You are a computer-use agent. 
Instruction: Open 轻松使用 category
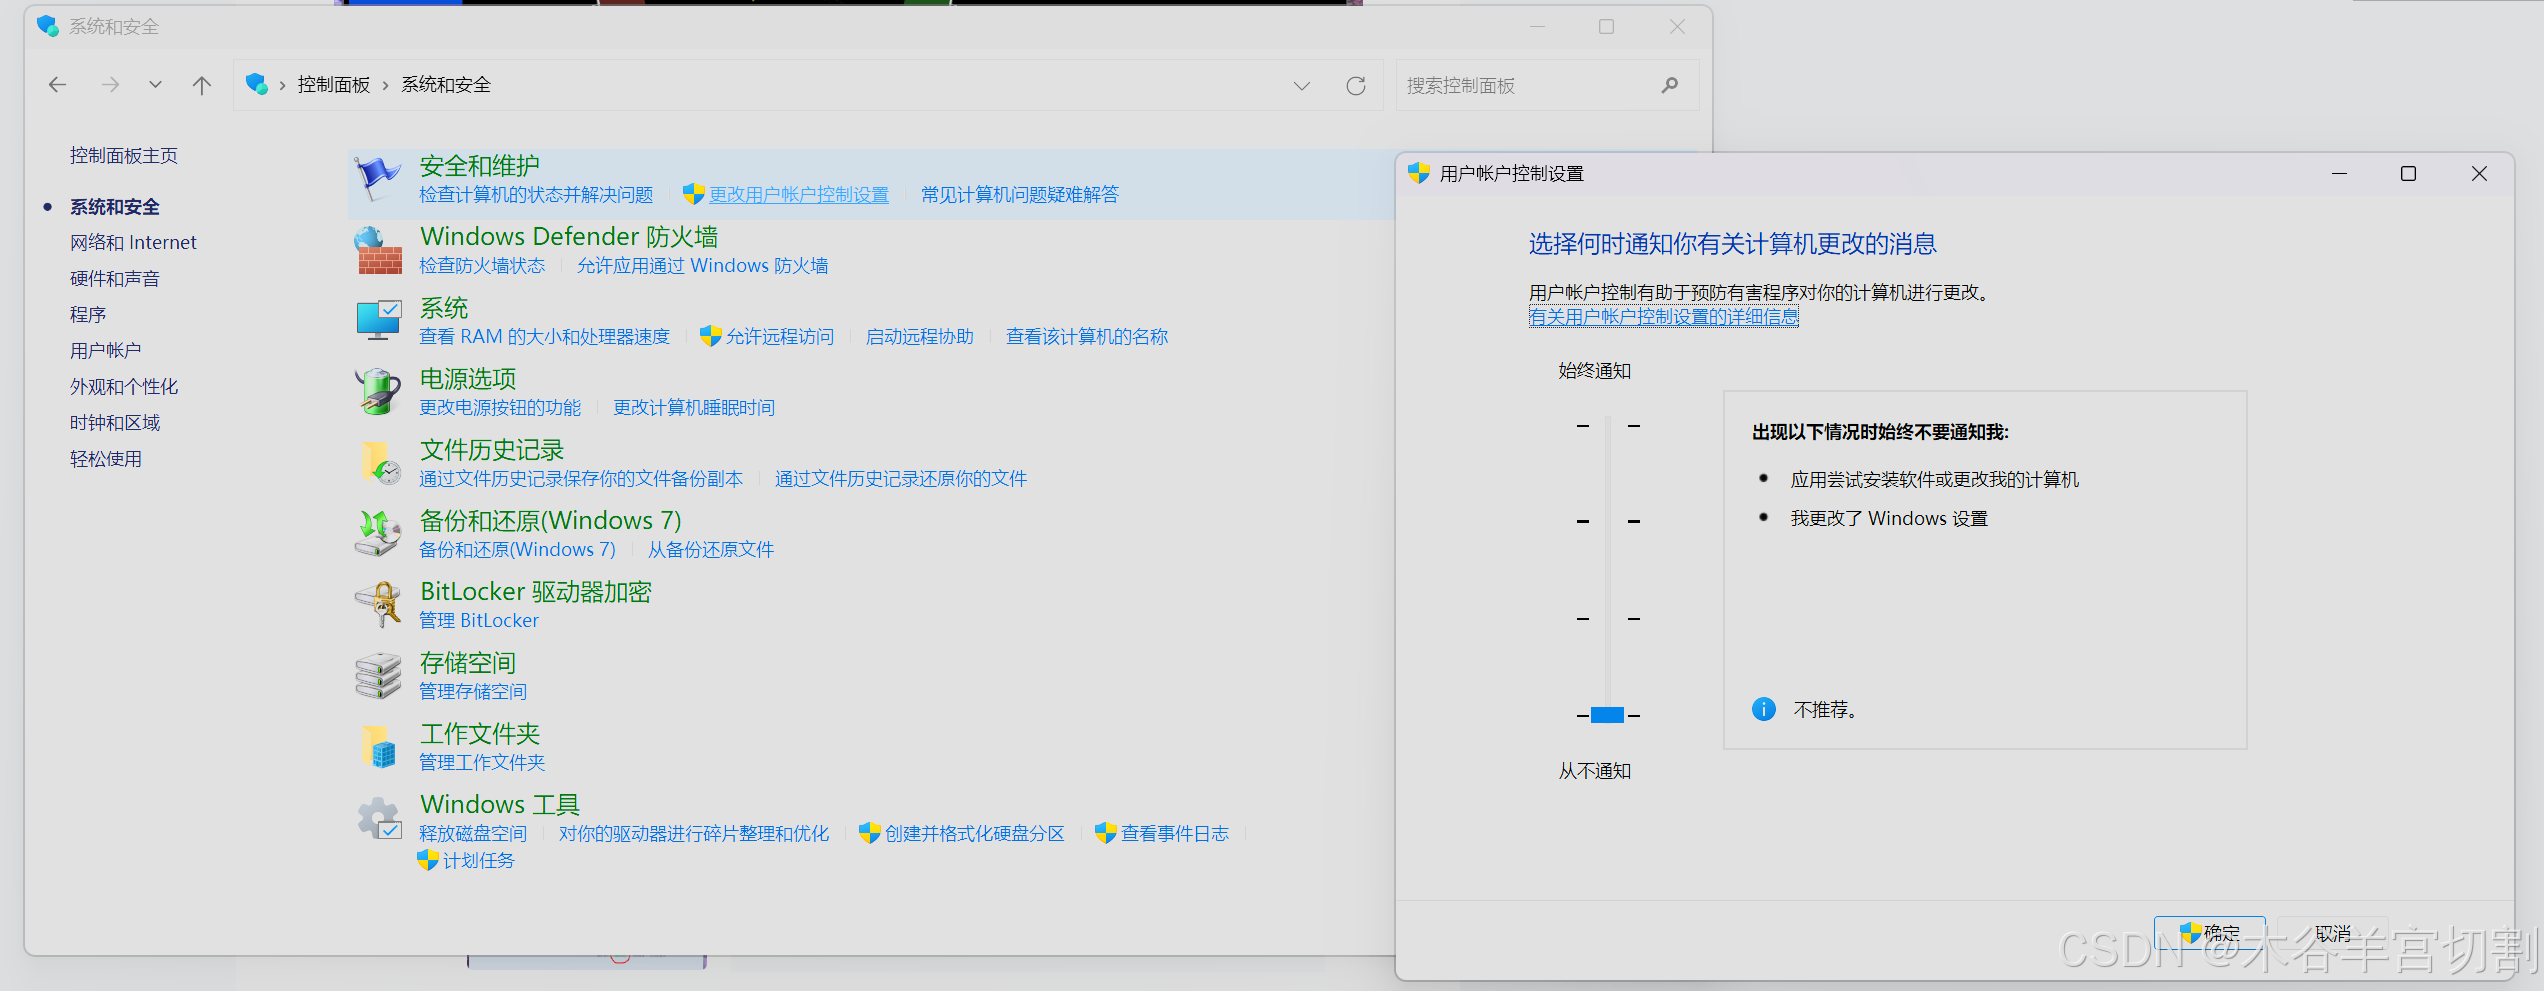click(105, 458)
